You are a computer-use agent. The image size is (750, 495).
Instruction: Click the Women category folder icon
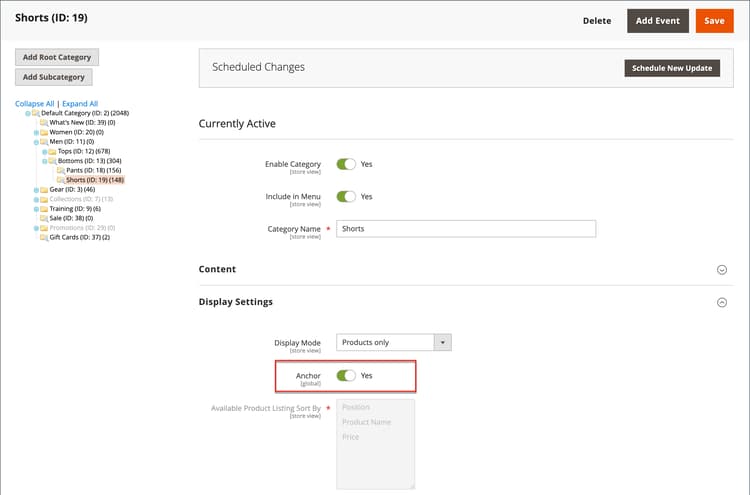[x=44, y=132]
